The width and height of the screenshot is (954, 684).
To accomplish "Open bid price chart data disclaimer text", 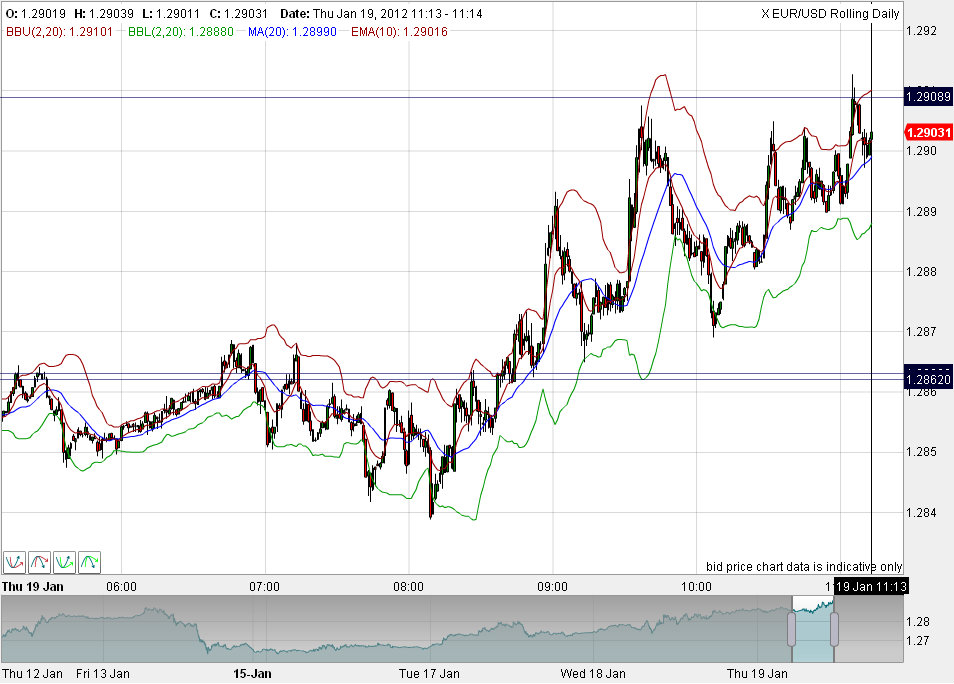I will pos(803,566).
